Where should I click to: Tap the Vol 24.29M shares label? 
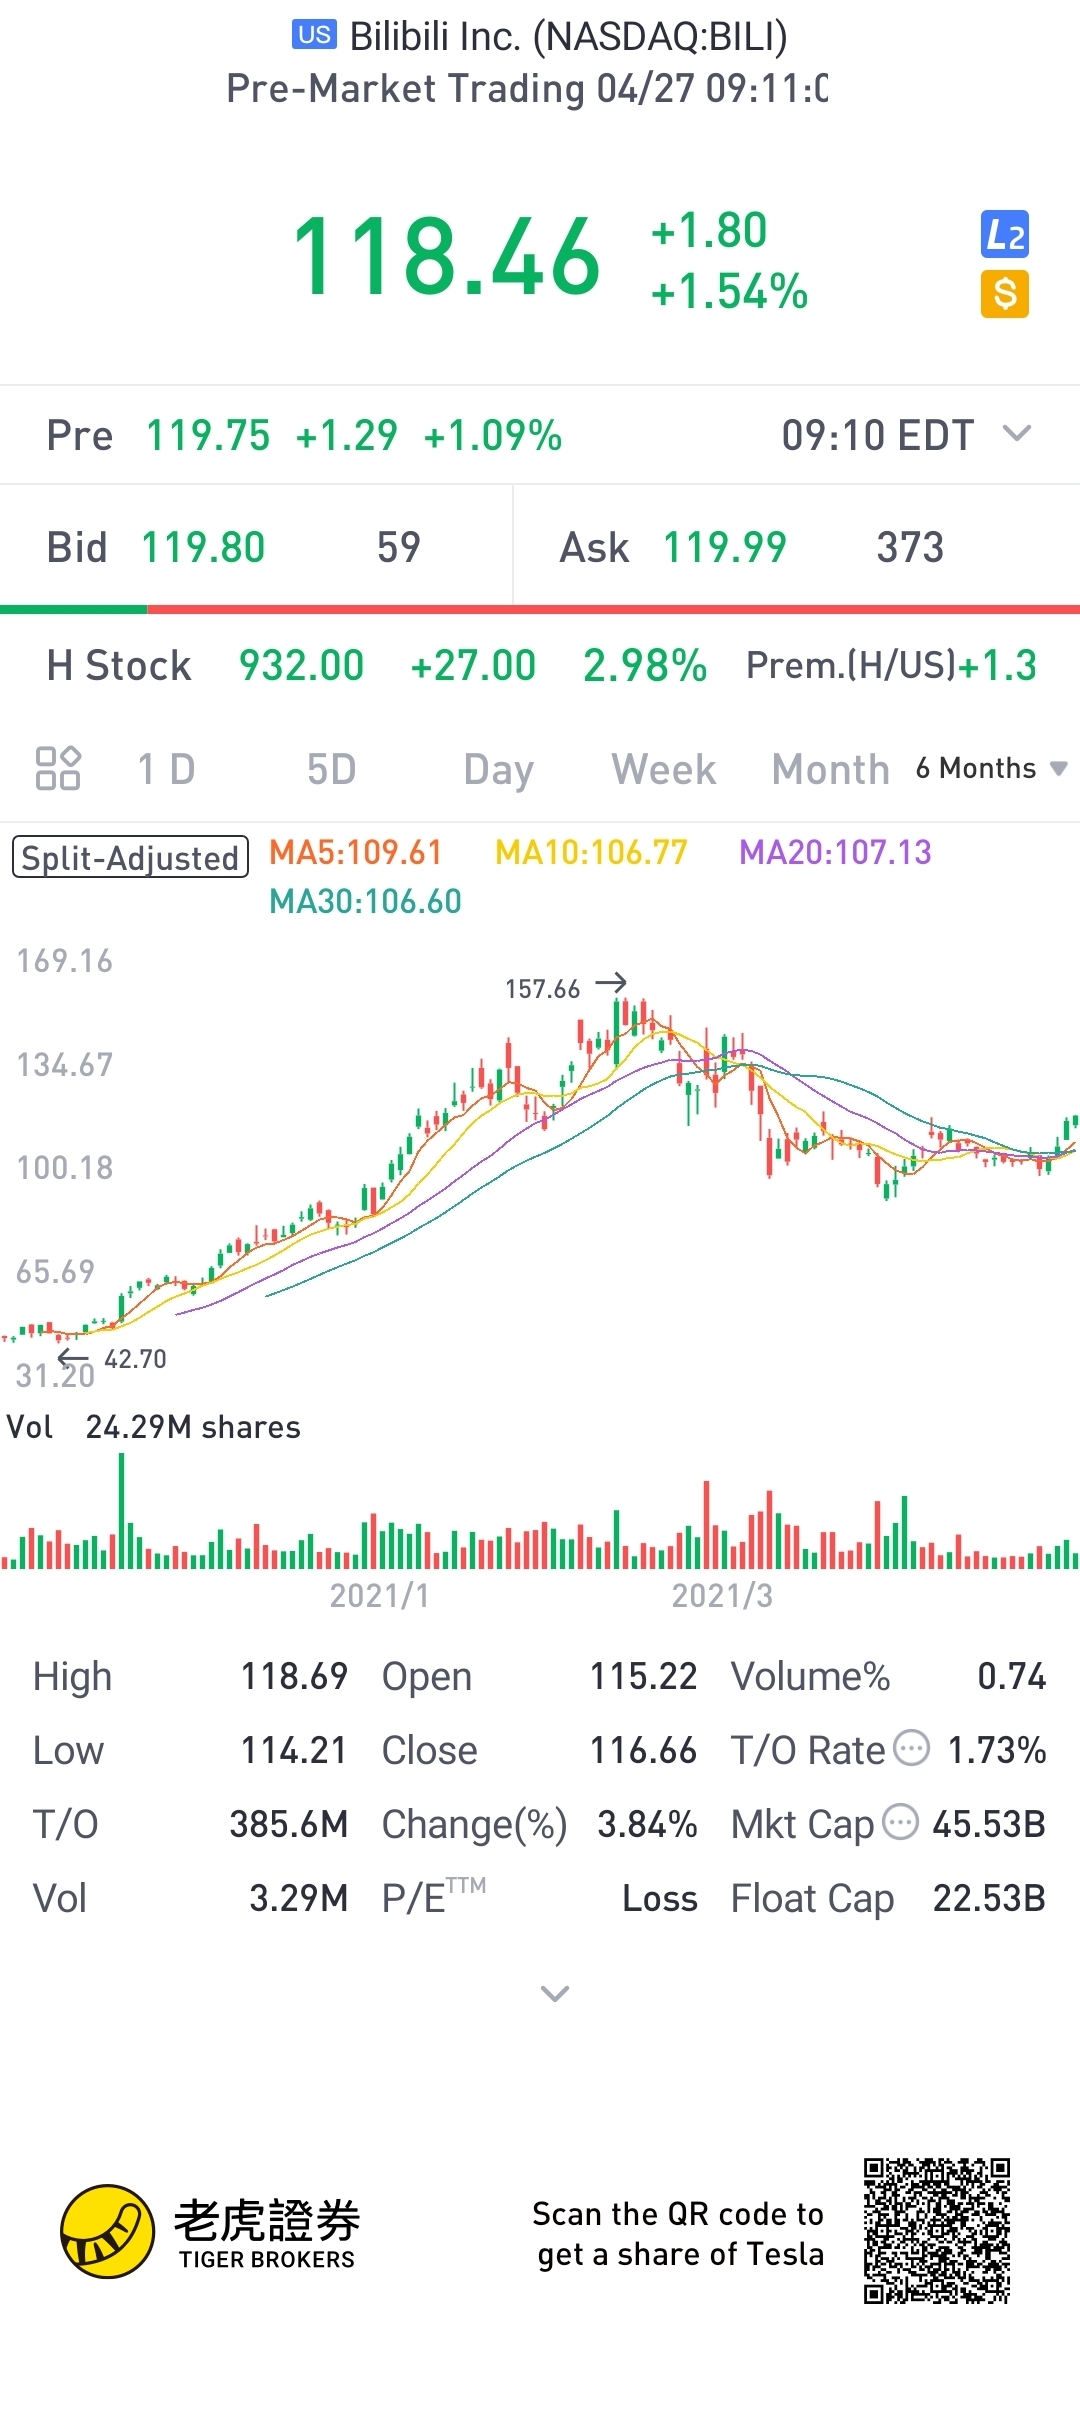click(153, 1427)
